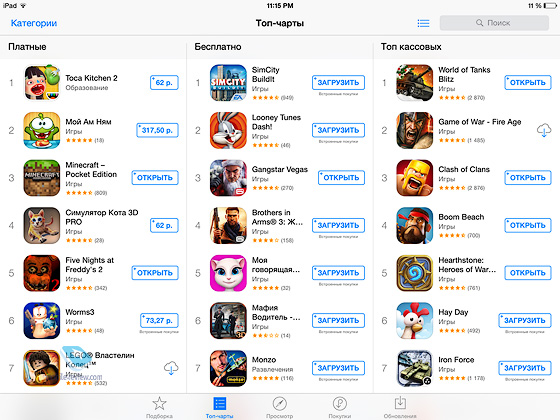The width and height of the screenshot is (560, 420).
Task: Tap ЗАГРУЗИТЬ for Hay Day
Action: pos(525,321)
